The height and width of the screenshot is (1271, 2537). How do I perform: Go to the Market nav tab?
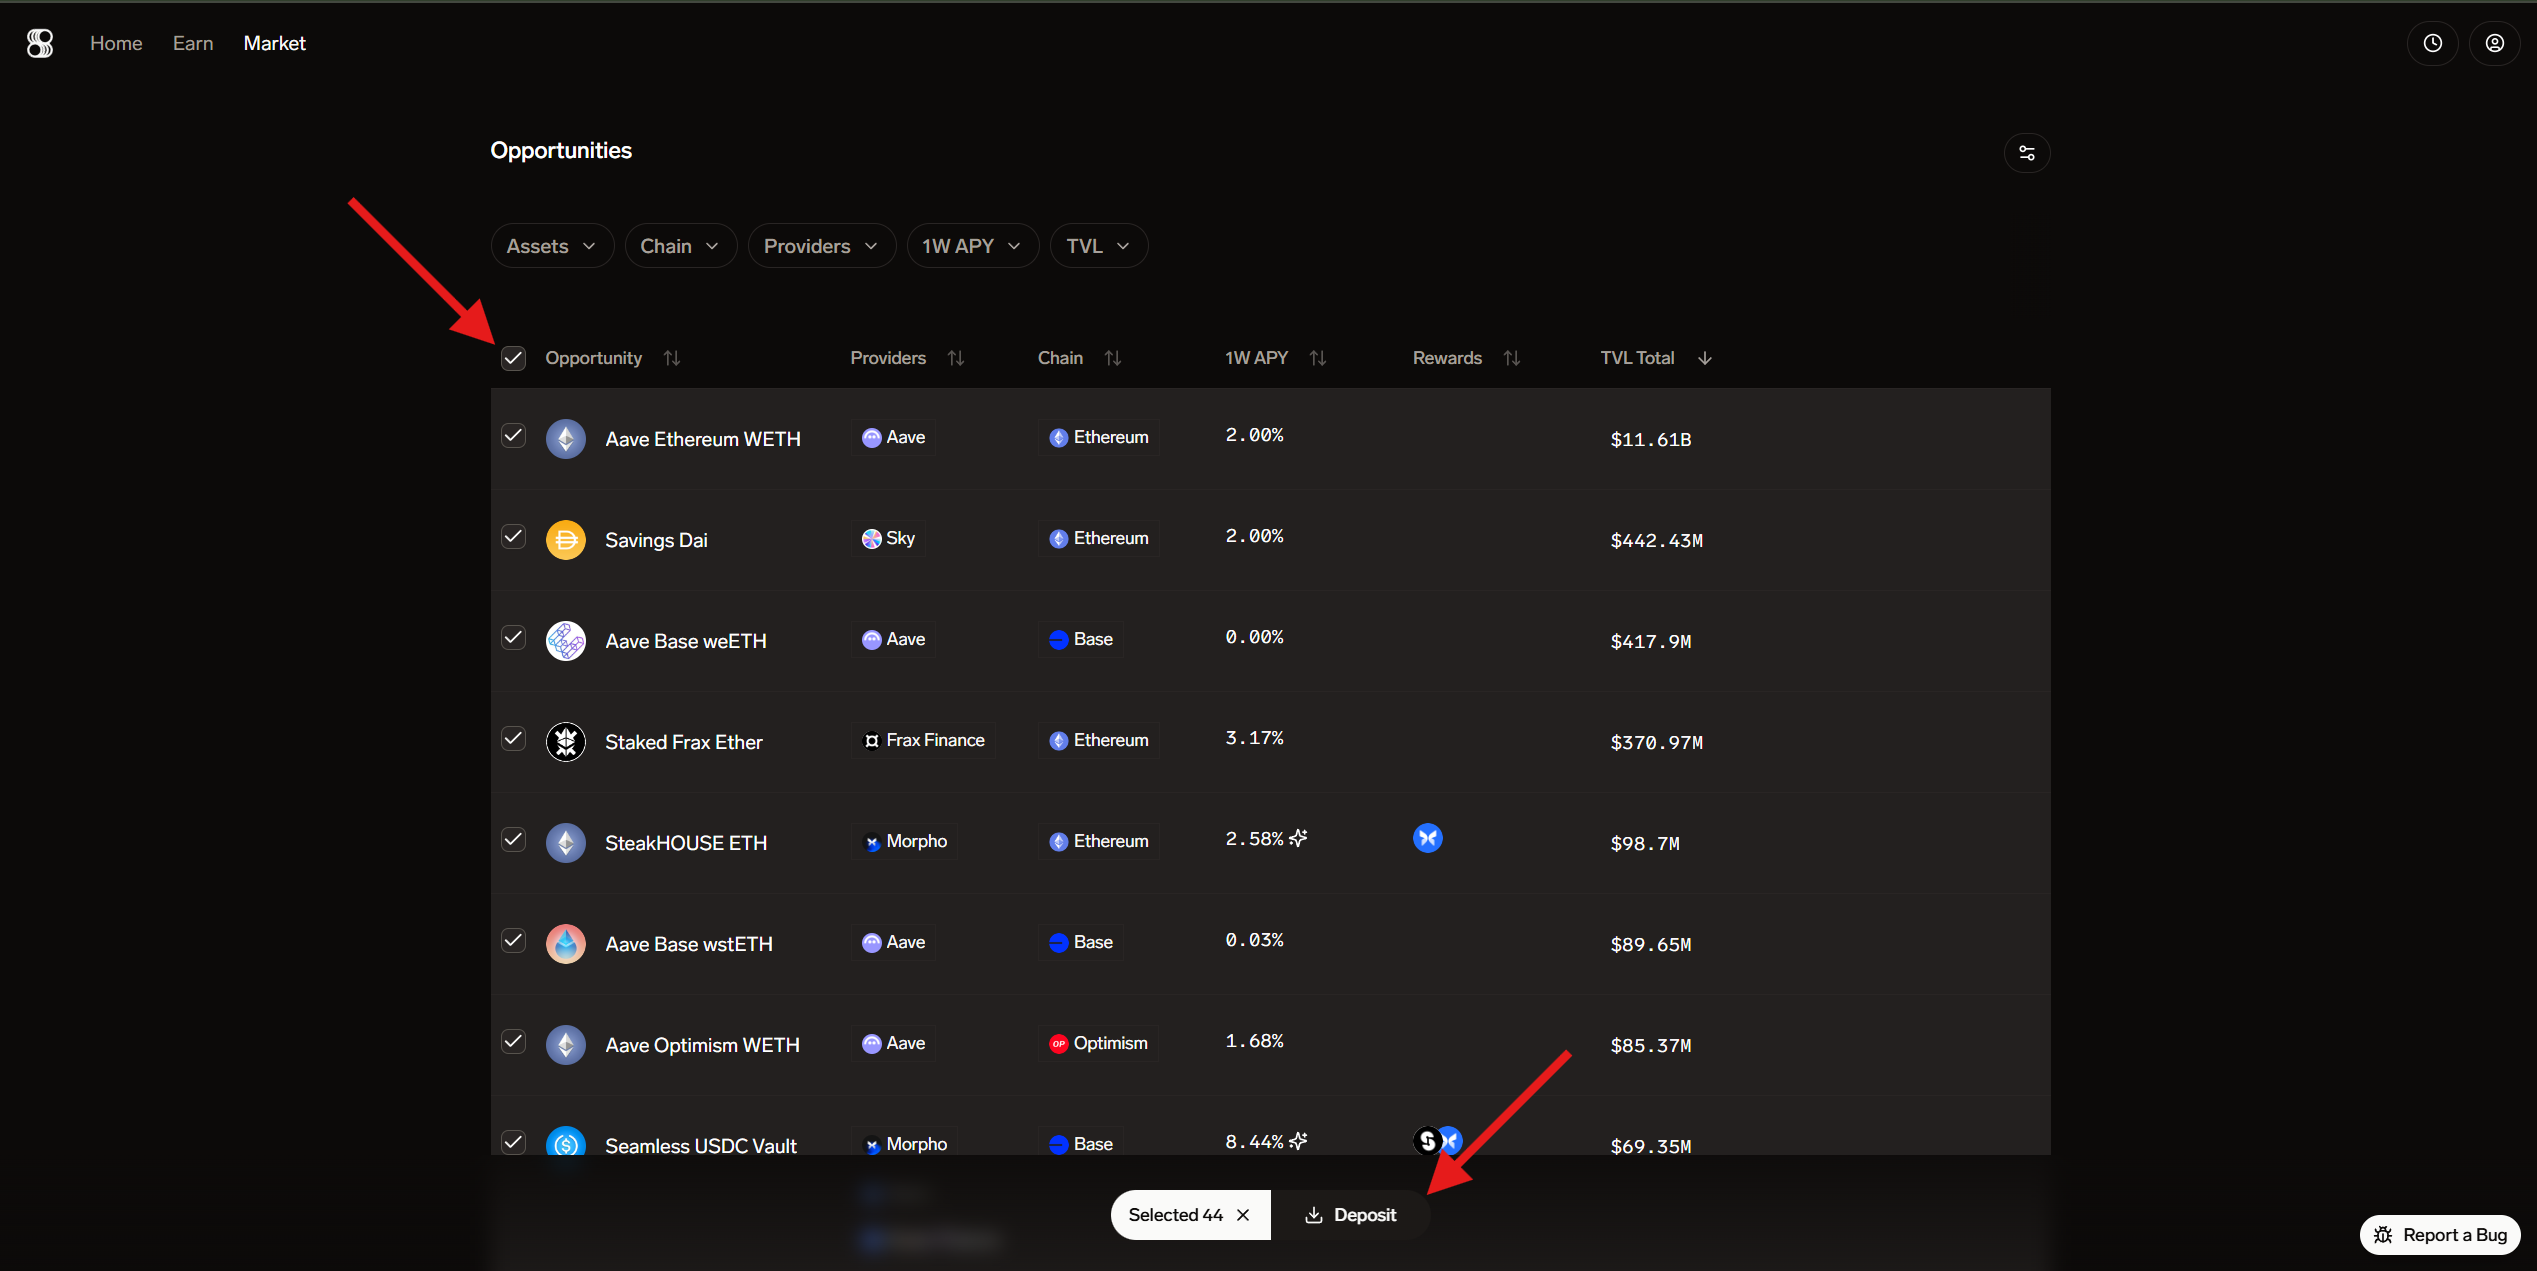point(274,43)
